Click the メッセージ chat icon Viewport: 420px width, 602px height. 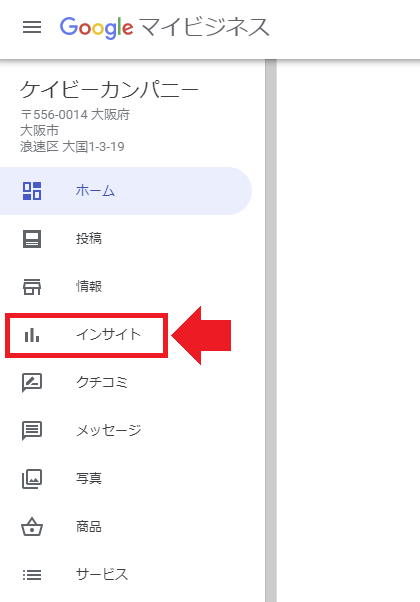point(32,430)
